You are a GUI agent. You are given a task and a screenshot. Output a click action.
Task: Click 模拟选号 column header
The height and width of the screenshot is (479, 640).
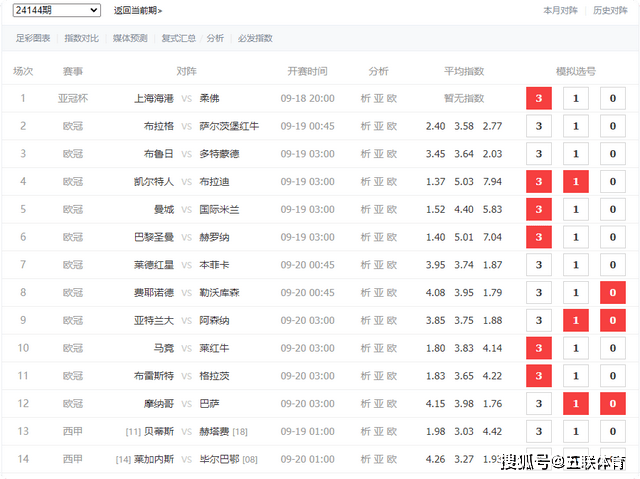pyautogui.click(x=576, y=71)
